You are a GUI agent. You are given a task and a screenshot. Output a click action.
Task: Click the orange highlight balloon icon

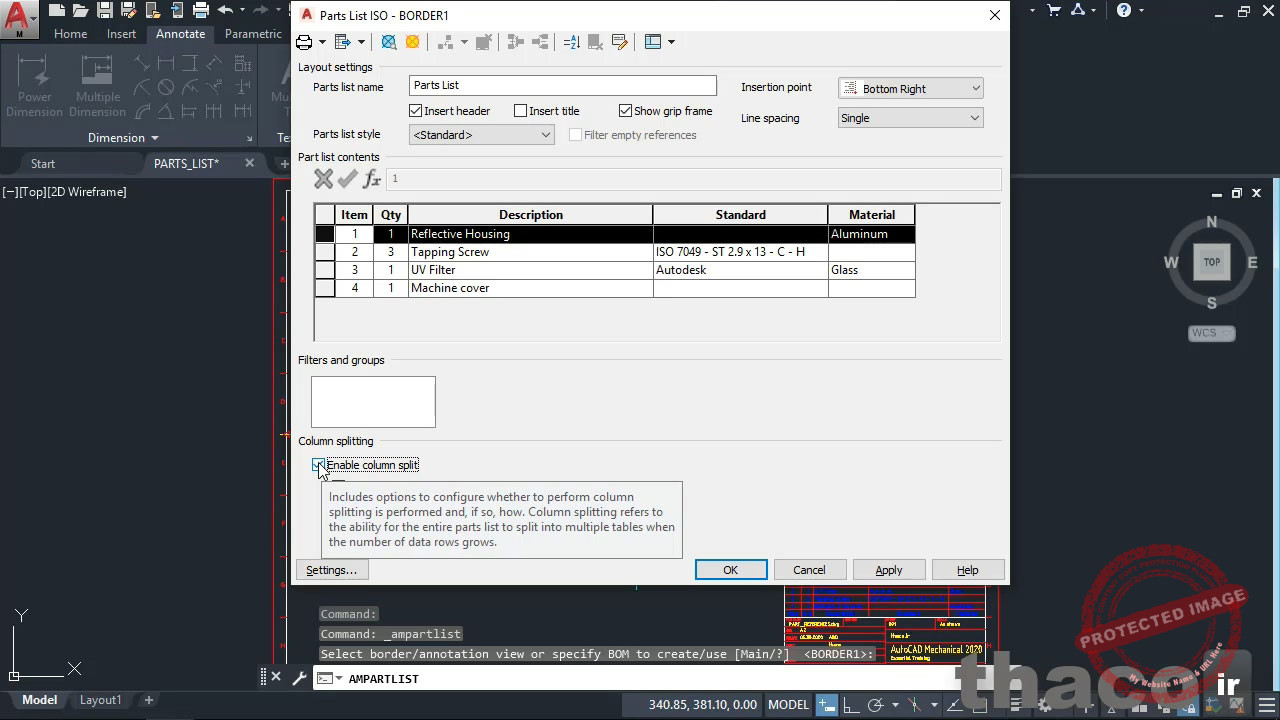(x=412, y=42)
